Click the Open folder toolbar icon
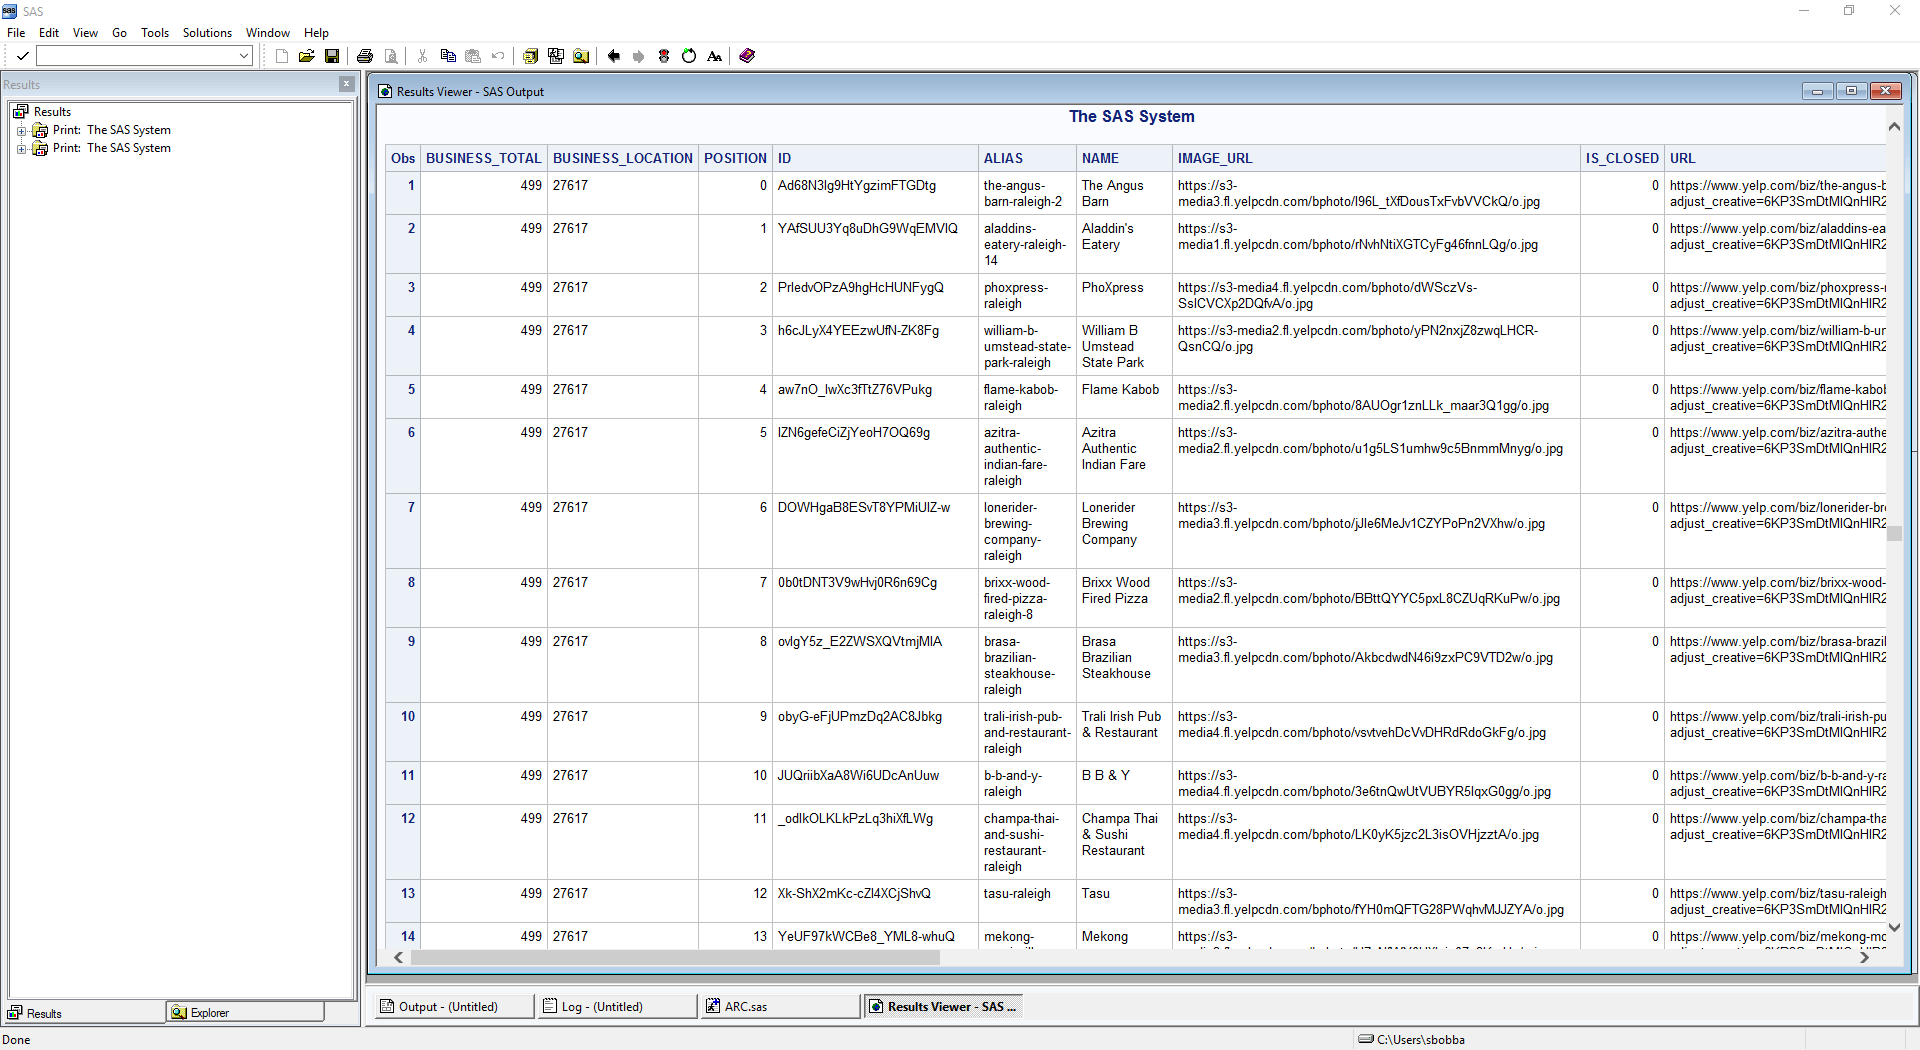 pyautogui.click(x=307, y=56)
